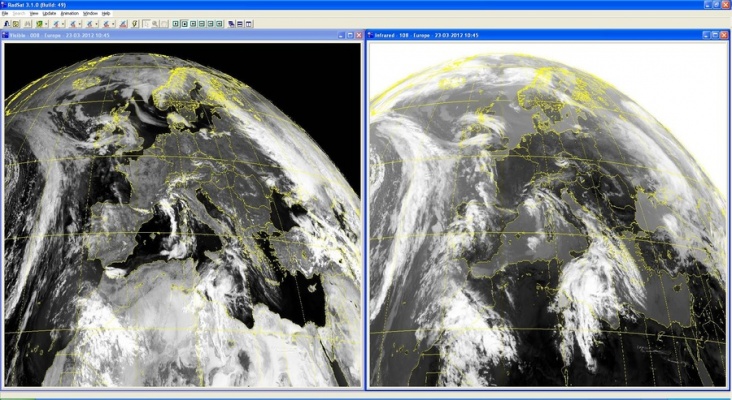This screenshot has width=732, height=400.
Task: Click the Visible 008 Europe satellite image
Action: (182, 212)
